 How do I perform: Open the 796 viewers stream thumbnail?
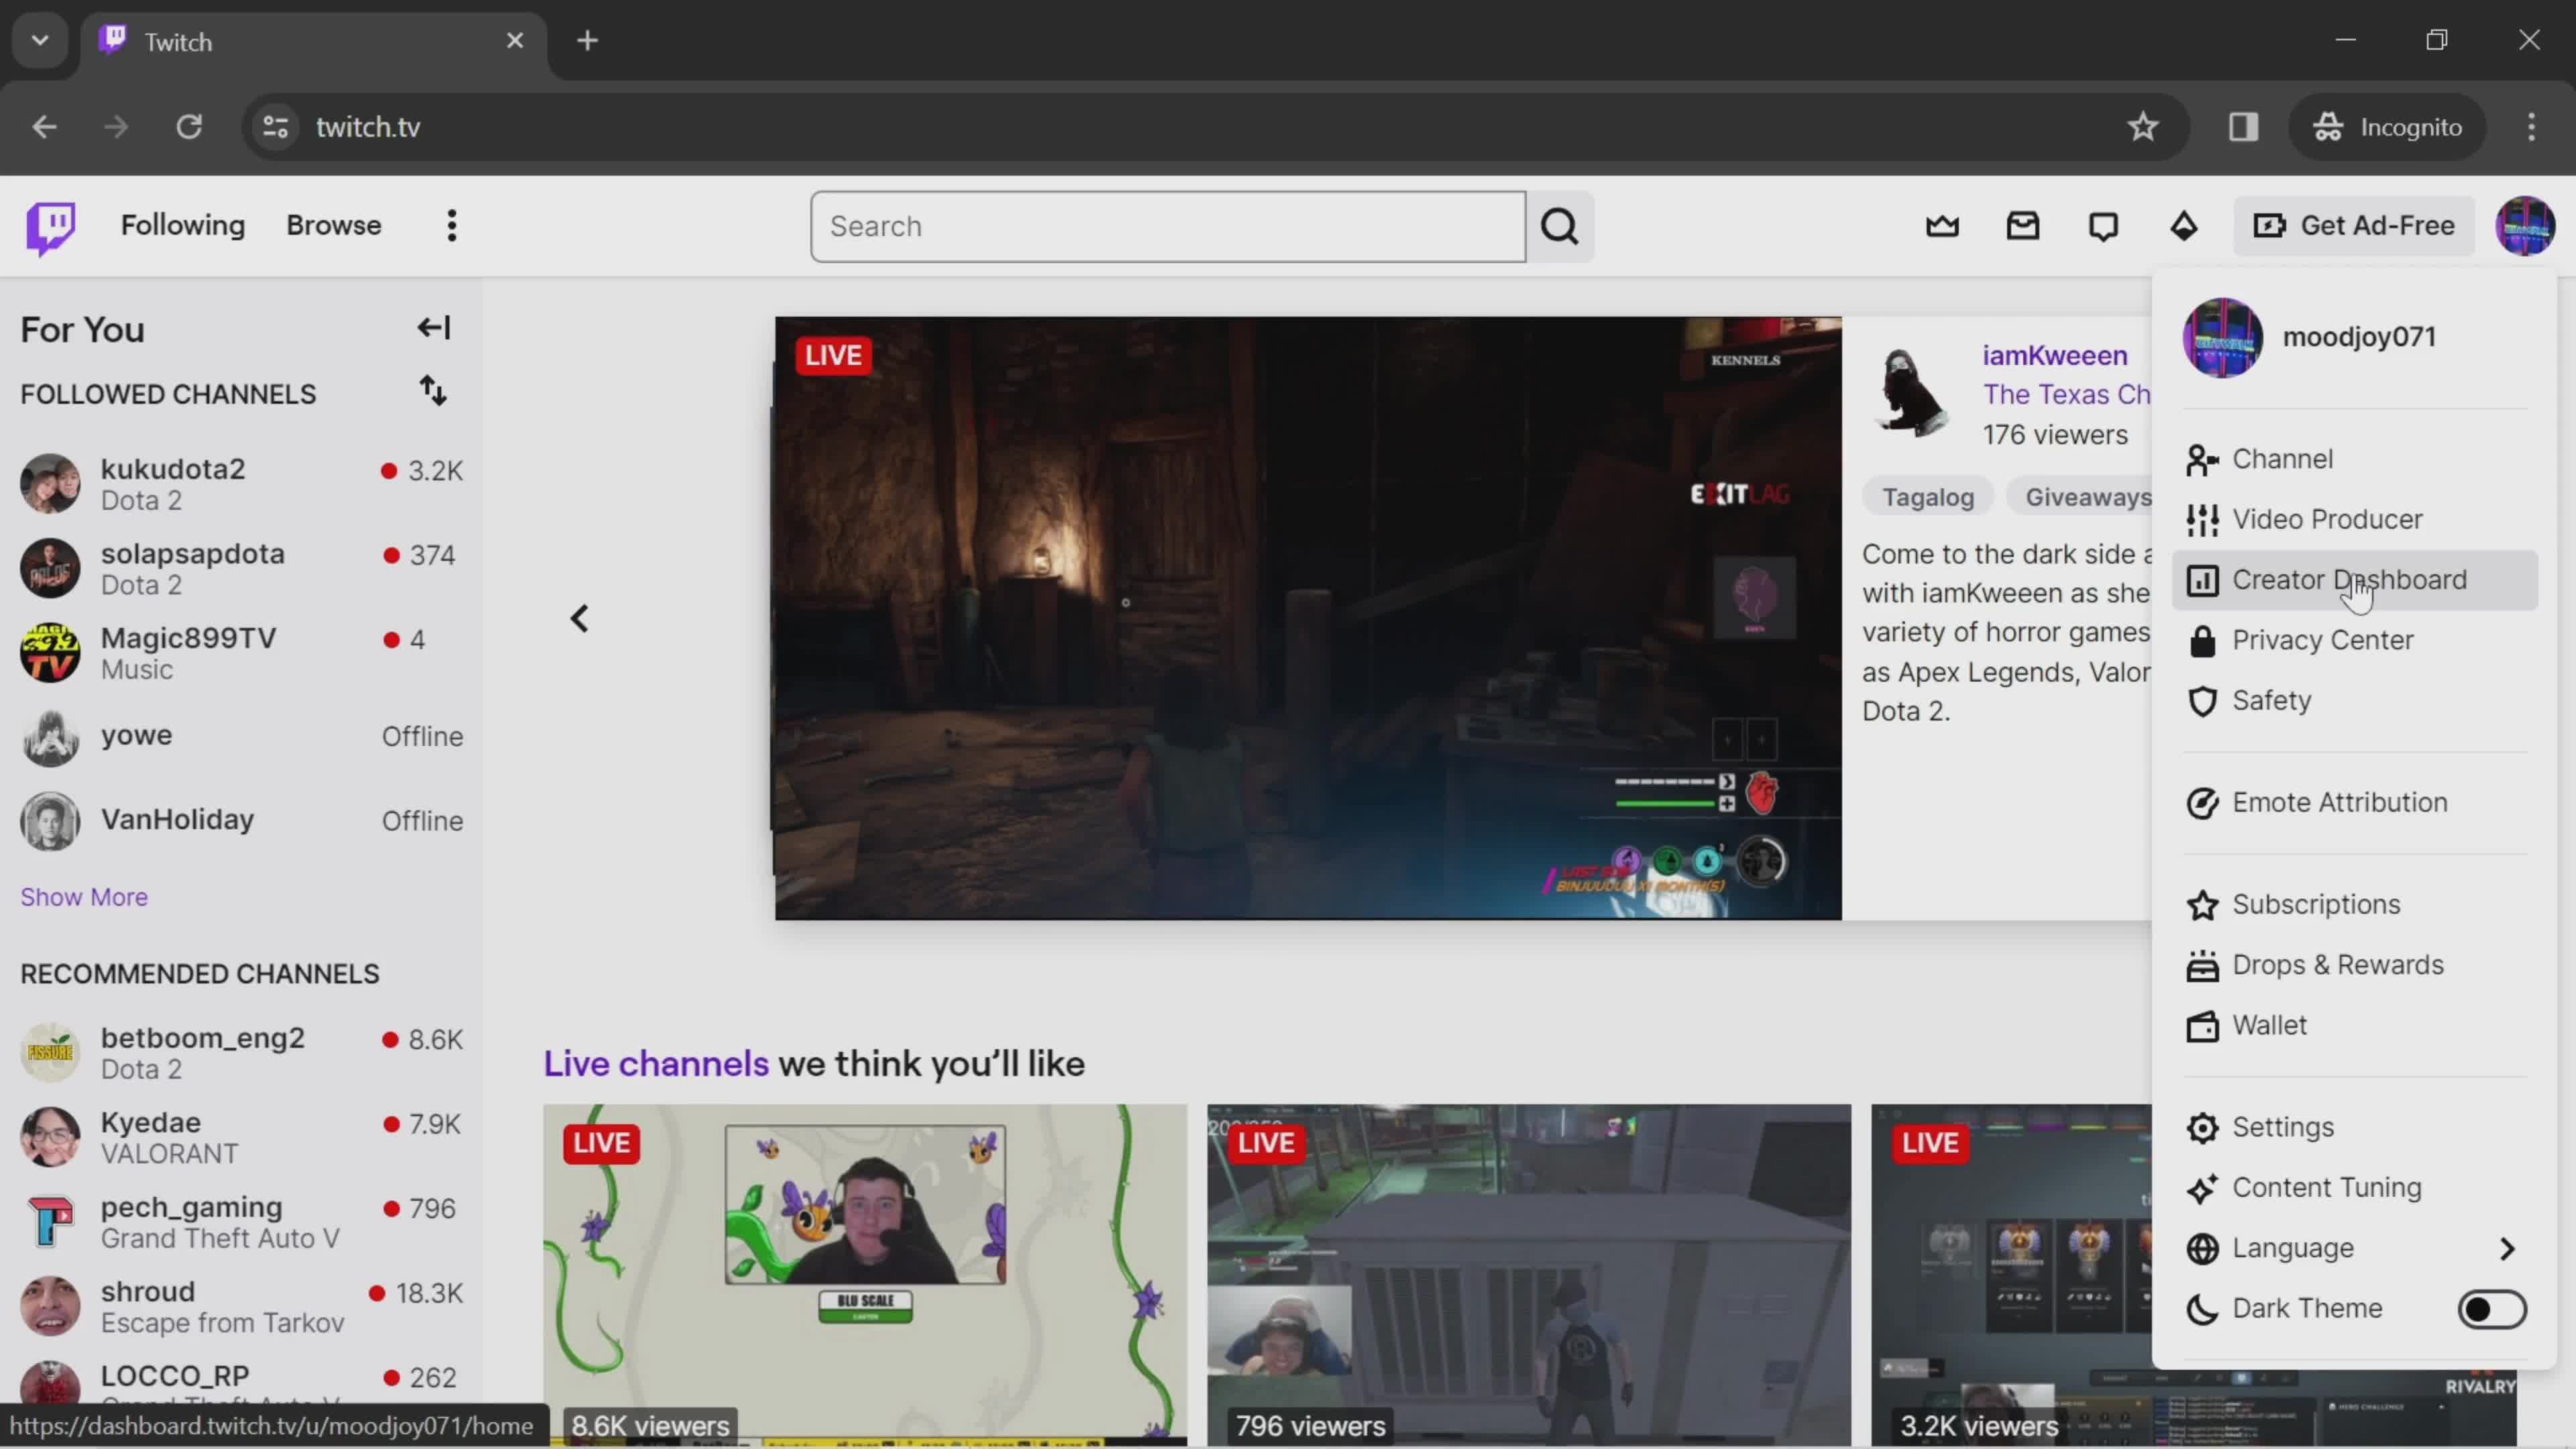click(1529, 1275)
